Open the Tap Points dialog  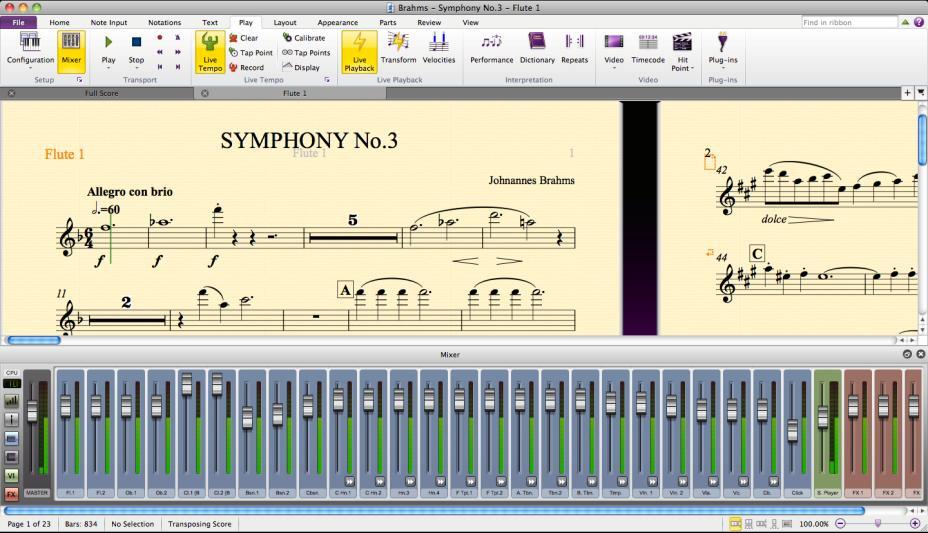tap(307, 53)
